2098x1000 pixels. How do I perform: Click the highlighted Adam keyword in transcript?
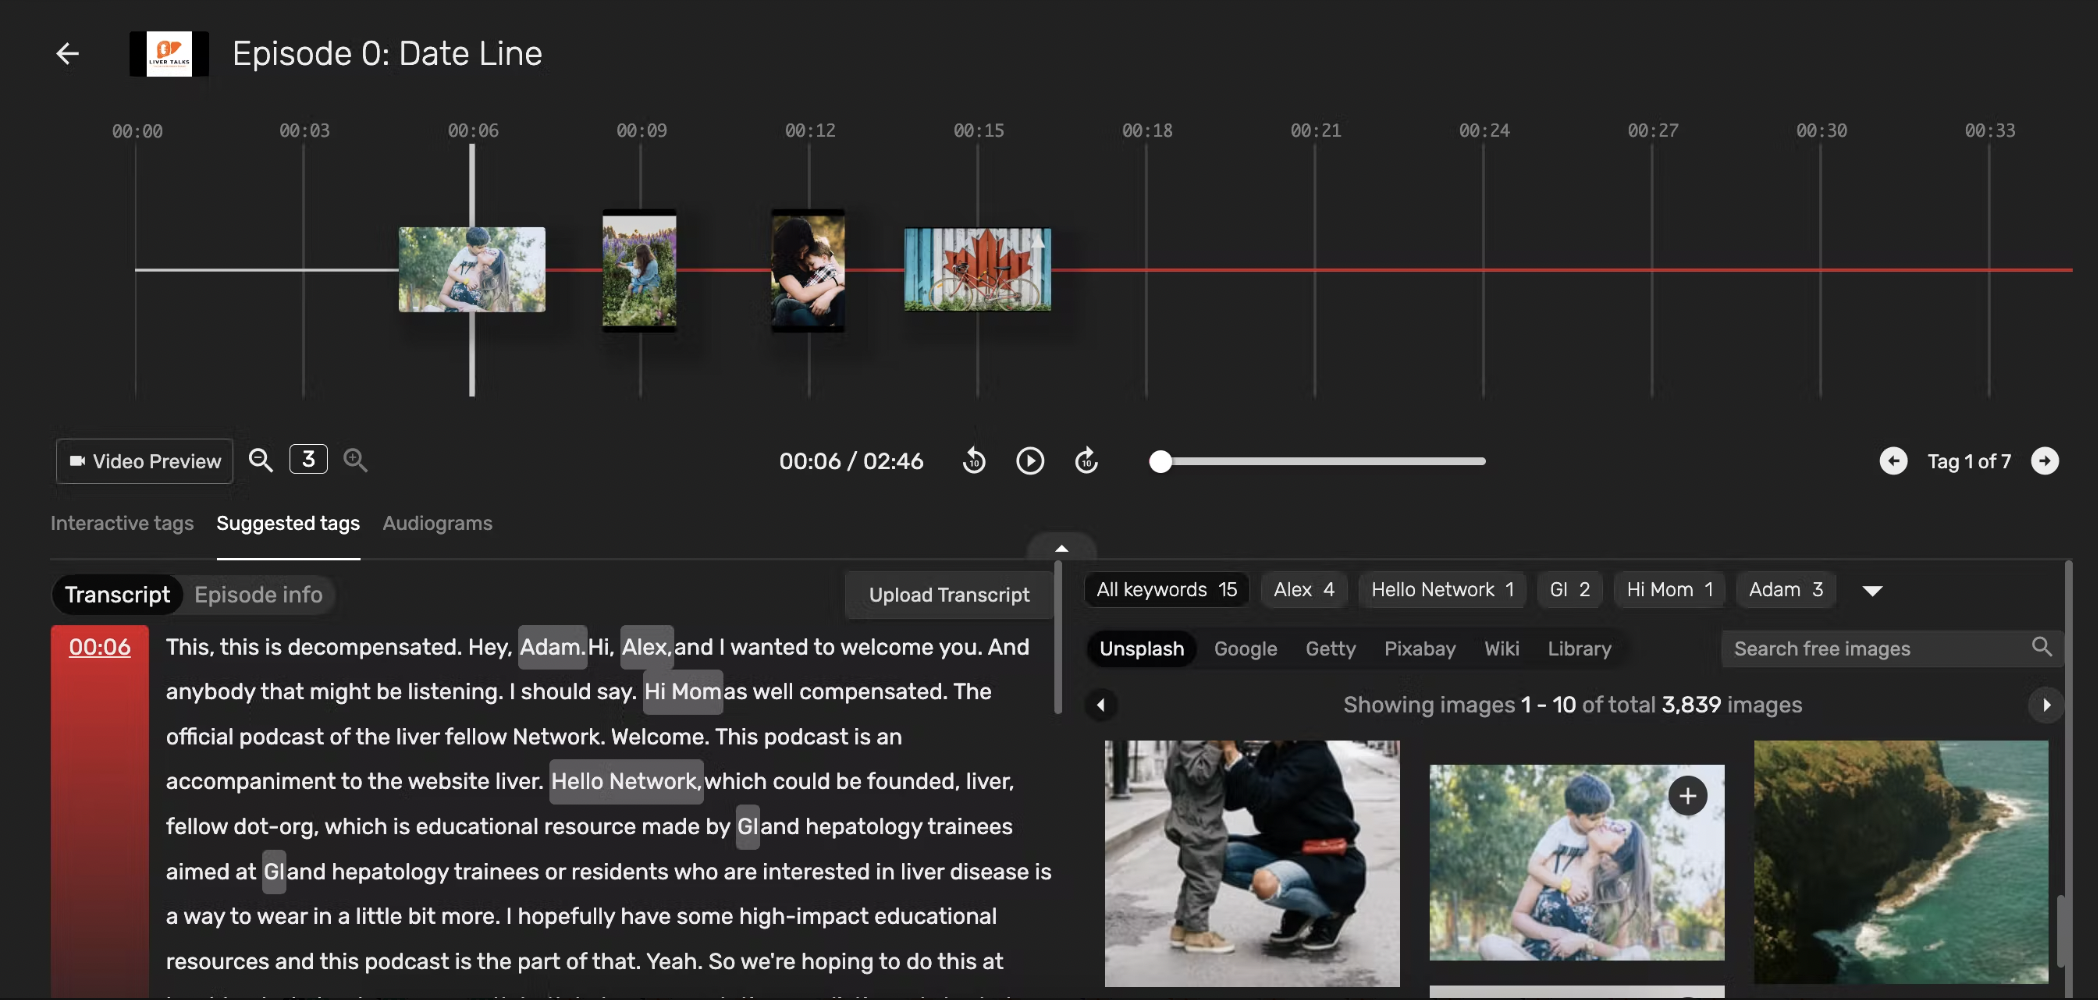coord(552,647)
